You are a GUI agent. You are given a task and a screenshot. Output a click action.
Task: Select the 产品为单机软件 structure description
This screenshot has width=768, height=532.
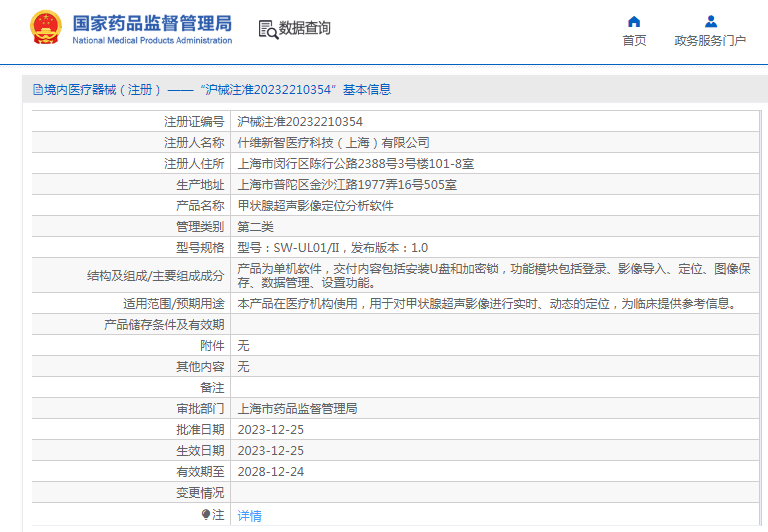point(494,276)
